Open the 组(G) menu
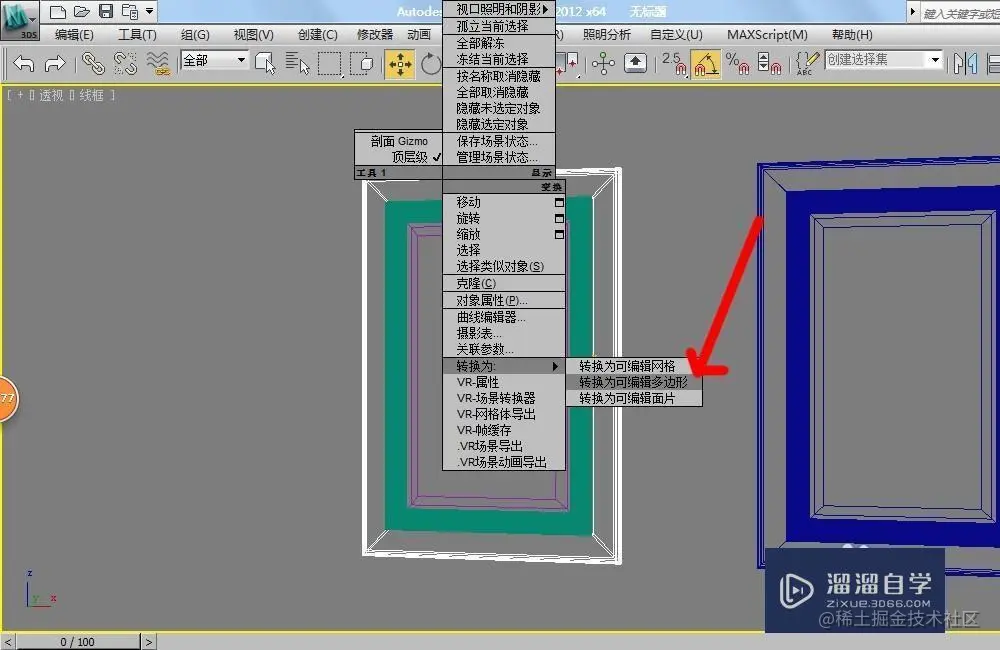 click(195, 34)
